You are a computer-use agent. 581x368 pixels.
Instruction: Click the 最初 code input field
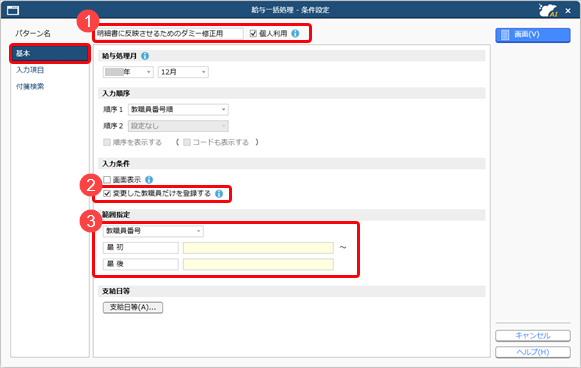tap(141, 248)
